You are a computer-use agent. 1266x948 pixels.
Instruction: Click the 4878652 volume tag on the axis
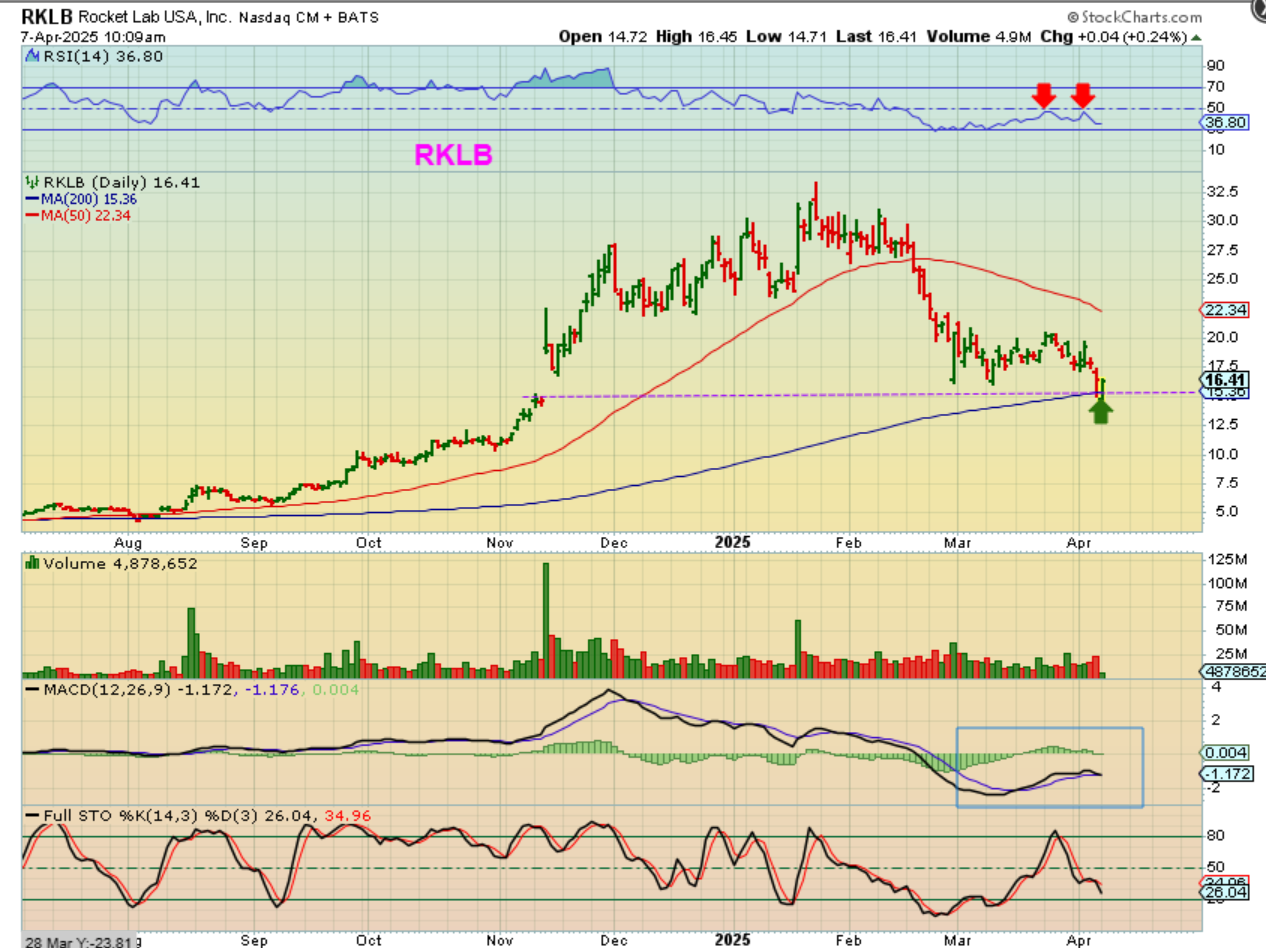pos(1232,673)
